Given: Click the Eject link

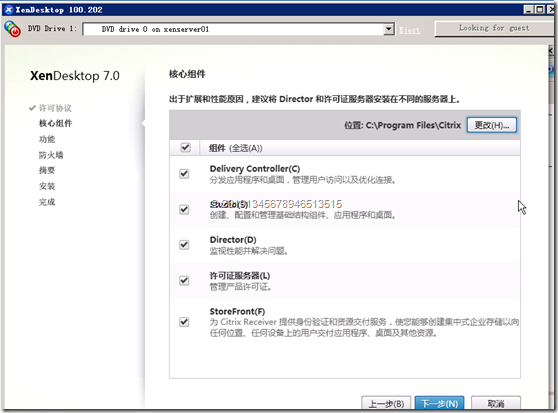Looking at the screenshot, I should click(409, 30).
